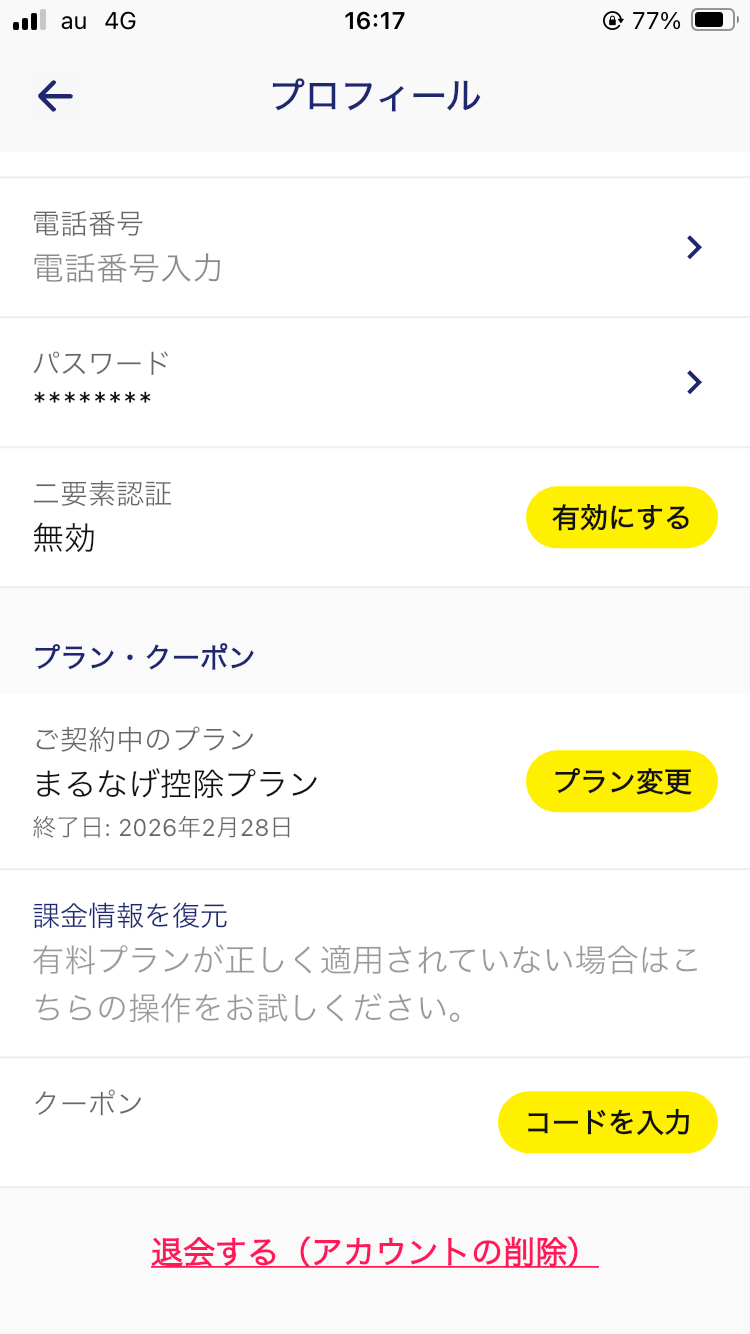
Task: Tap the 16:17 clock in status bar
Action: pyautogui.click(x=375, y=20)
